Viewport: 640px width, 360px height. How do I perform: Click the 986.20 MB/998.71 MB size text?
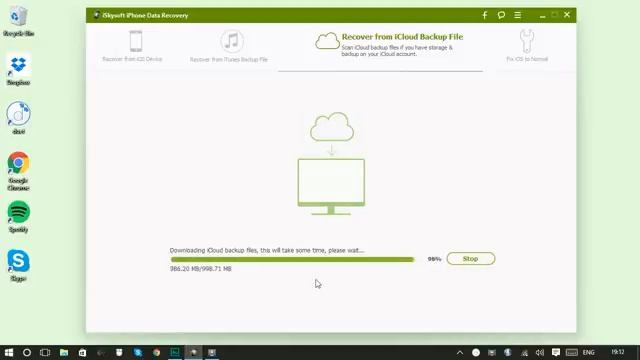tap(200, 269)
